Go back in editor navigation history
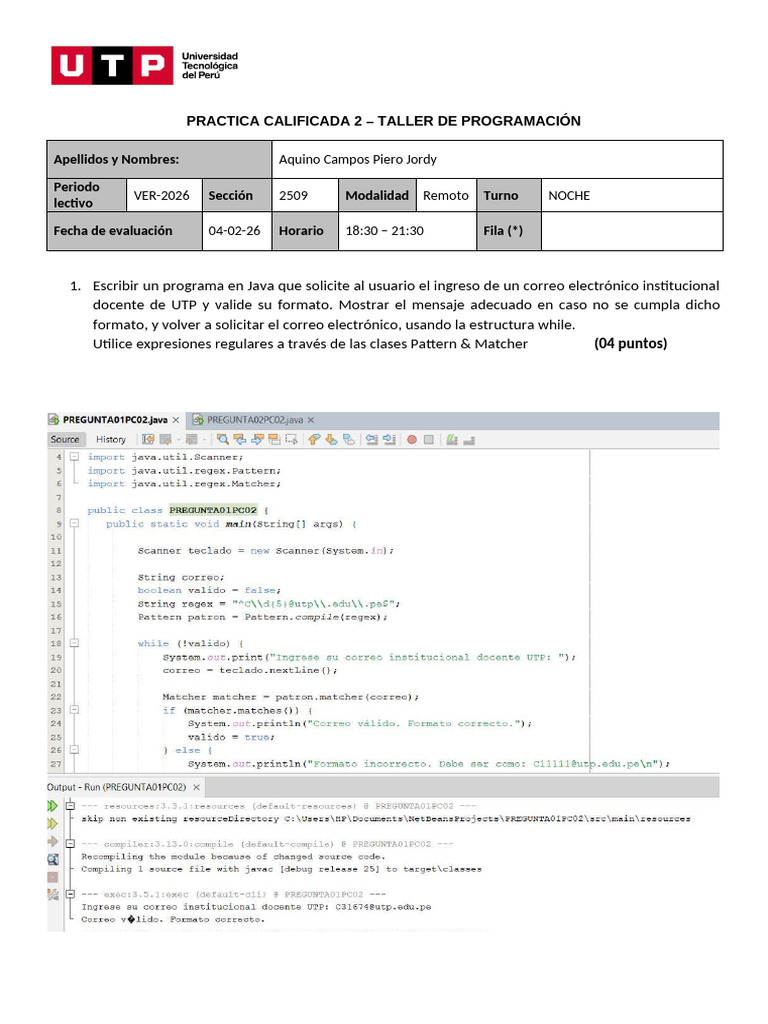Viewport: 768px width, 1024px height. tap(165, 440)
